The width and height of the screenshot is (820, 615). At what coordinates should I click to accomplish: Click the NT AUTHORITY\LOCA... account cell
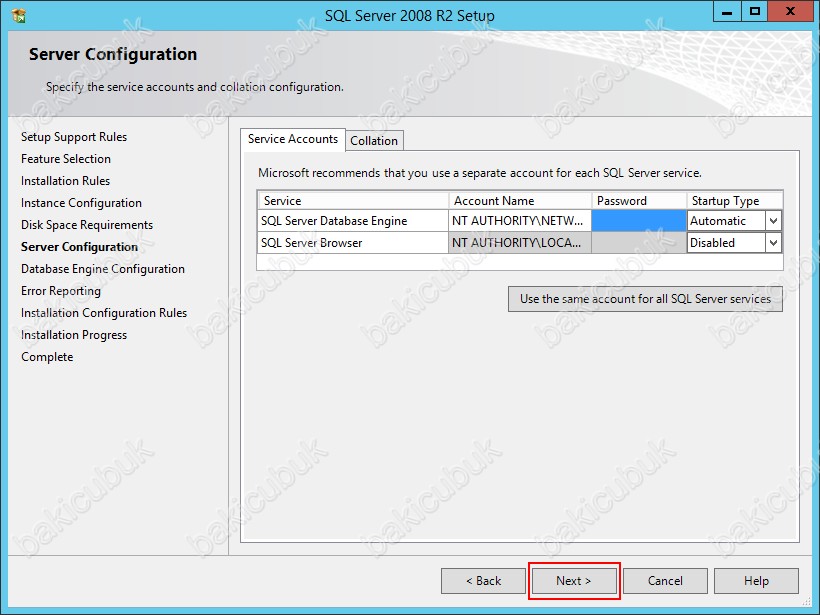coord(520,243)
